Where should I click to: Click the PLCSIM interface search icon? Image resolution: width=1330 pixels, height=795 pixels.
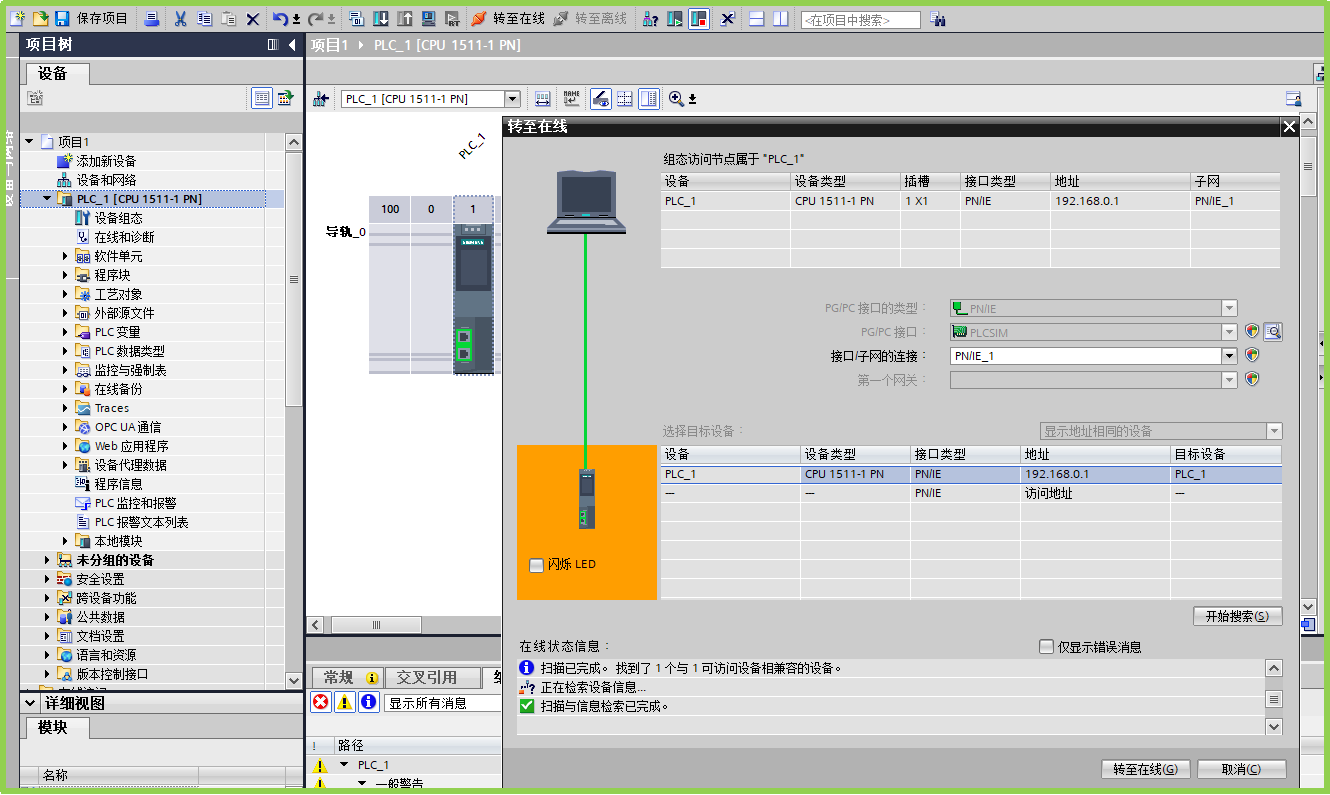coord(1272,332)
